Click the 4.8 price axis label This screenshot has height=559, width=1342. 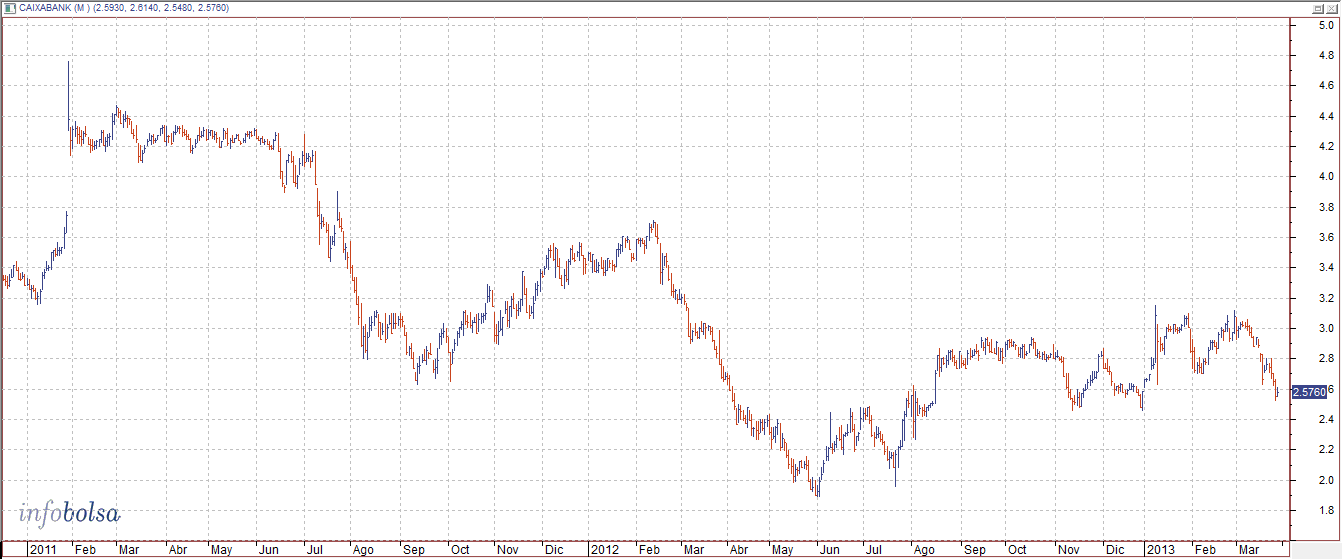1326,56
